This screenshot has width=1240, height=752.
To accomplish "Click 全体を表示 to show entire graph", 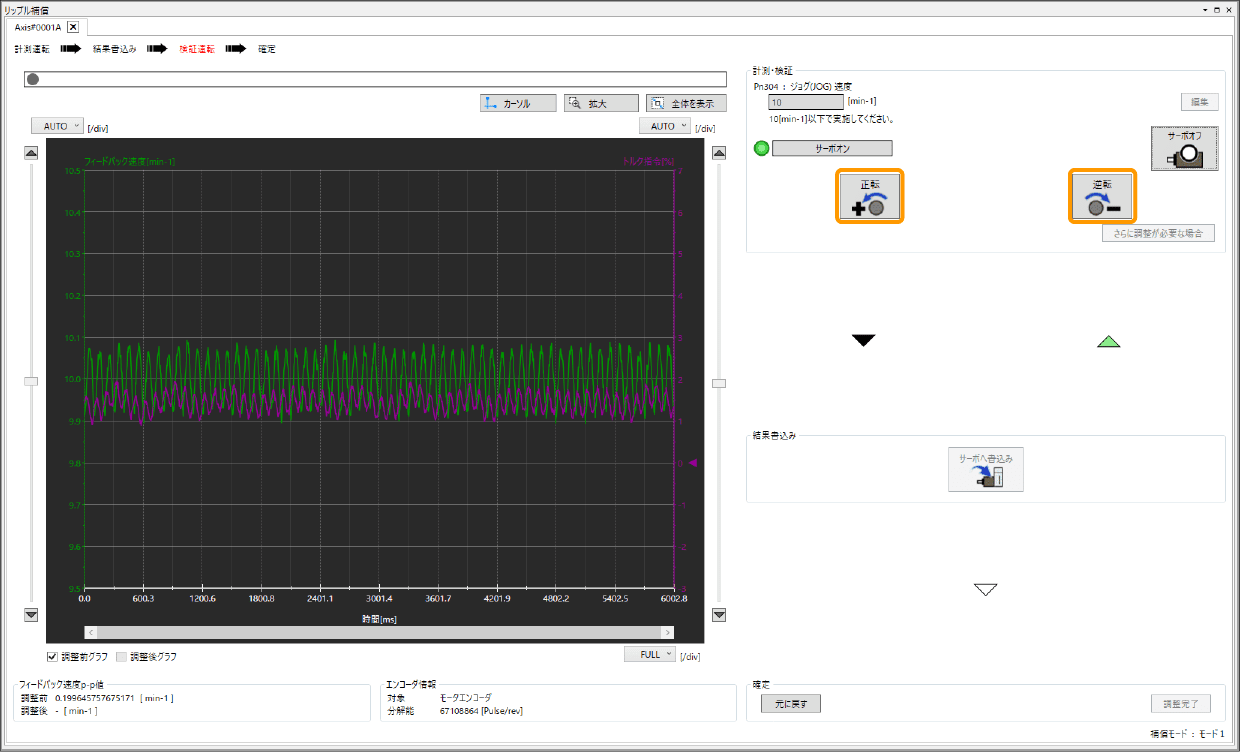I will tap(685, 103).
